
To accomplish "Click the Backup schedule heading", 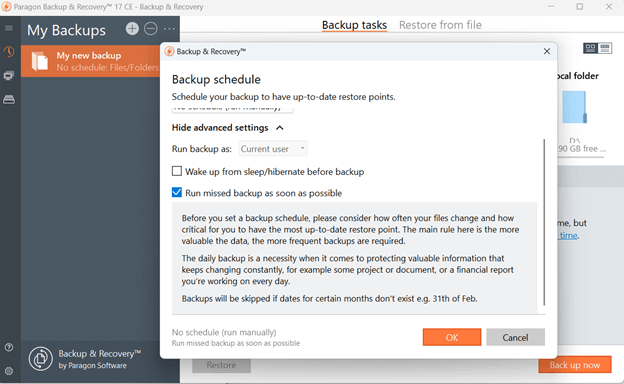I will point(216,79).
